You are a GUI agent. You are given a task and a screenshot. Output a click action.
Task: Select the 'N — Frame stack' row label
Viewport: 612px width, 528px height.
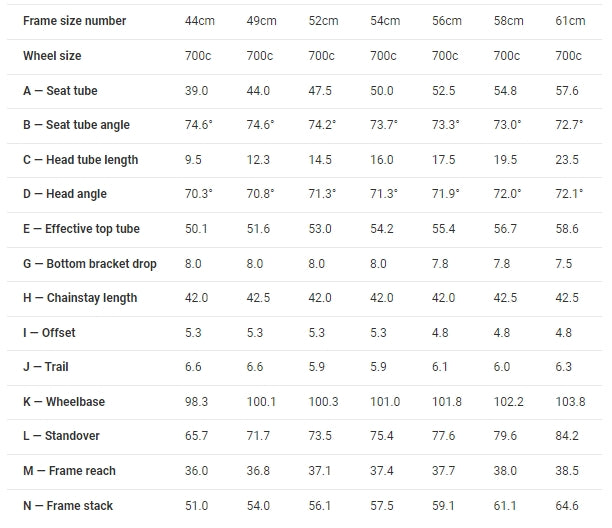[x=68, y=506]
